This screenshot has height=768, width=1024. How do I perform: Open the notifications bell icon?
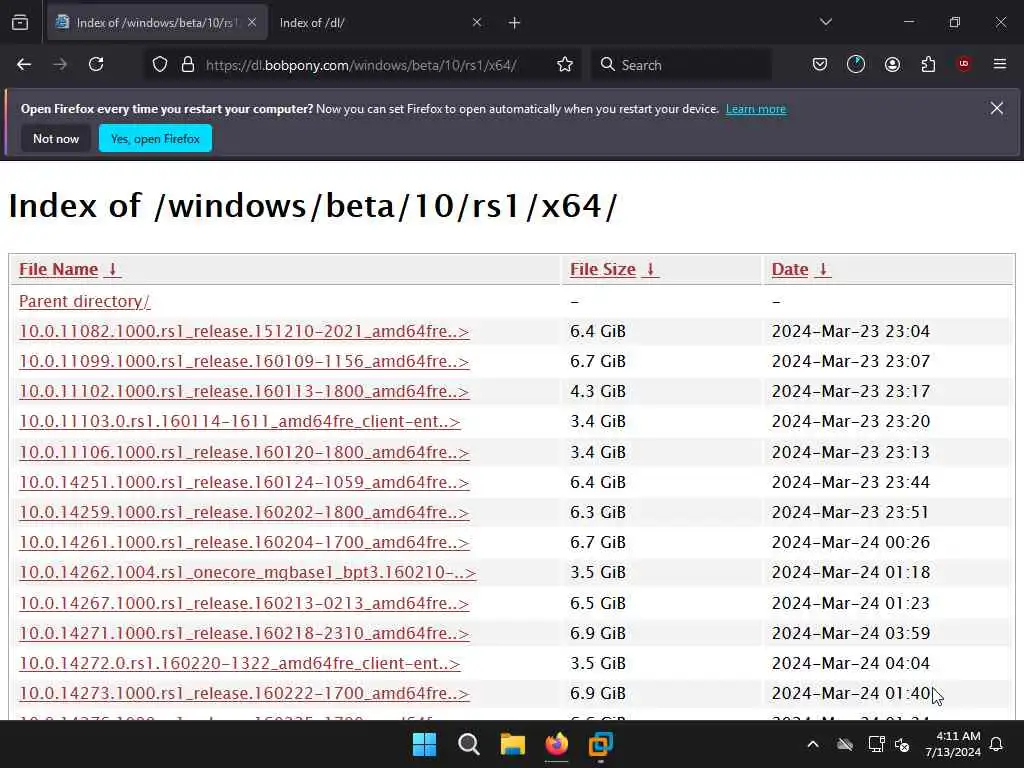click(x=997, y=744)
